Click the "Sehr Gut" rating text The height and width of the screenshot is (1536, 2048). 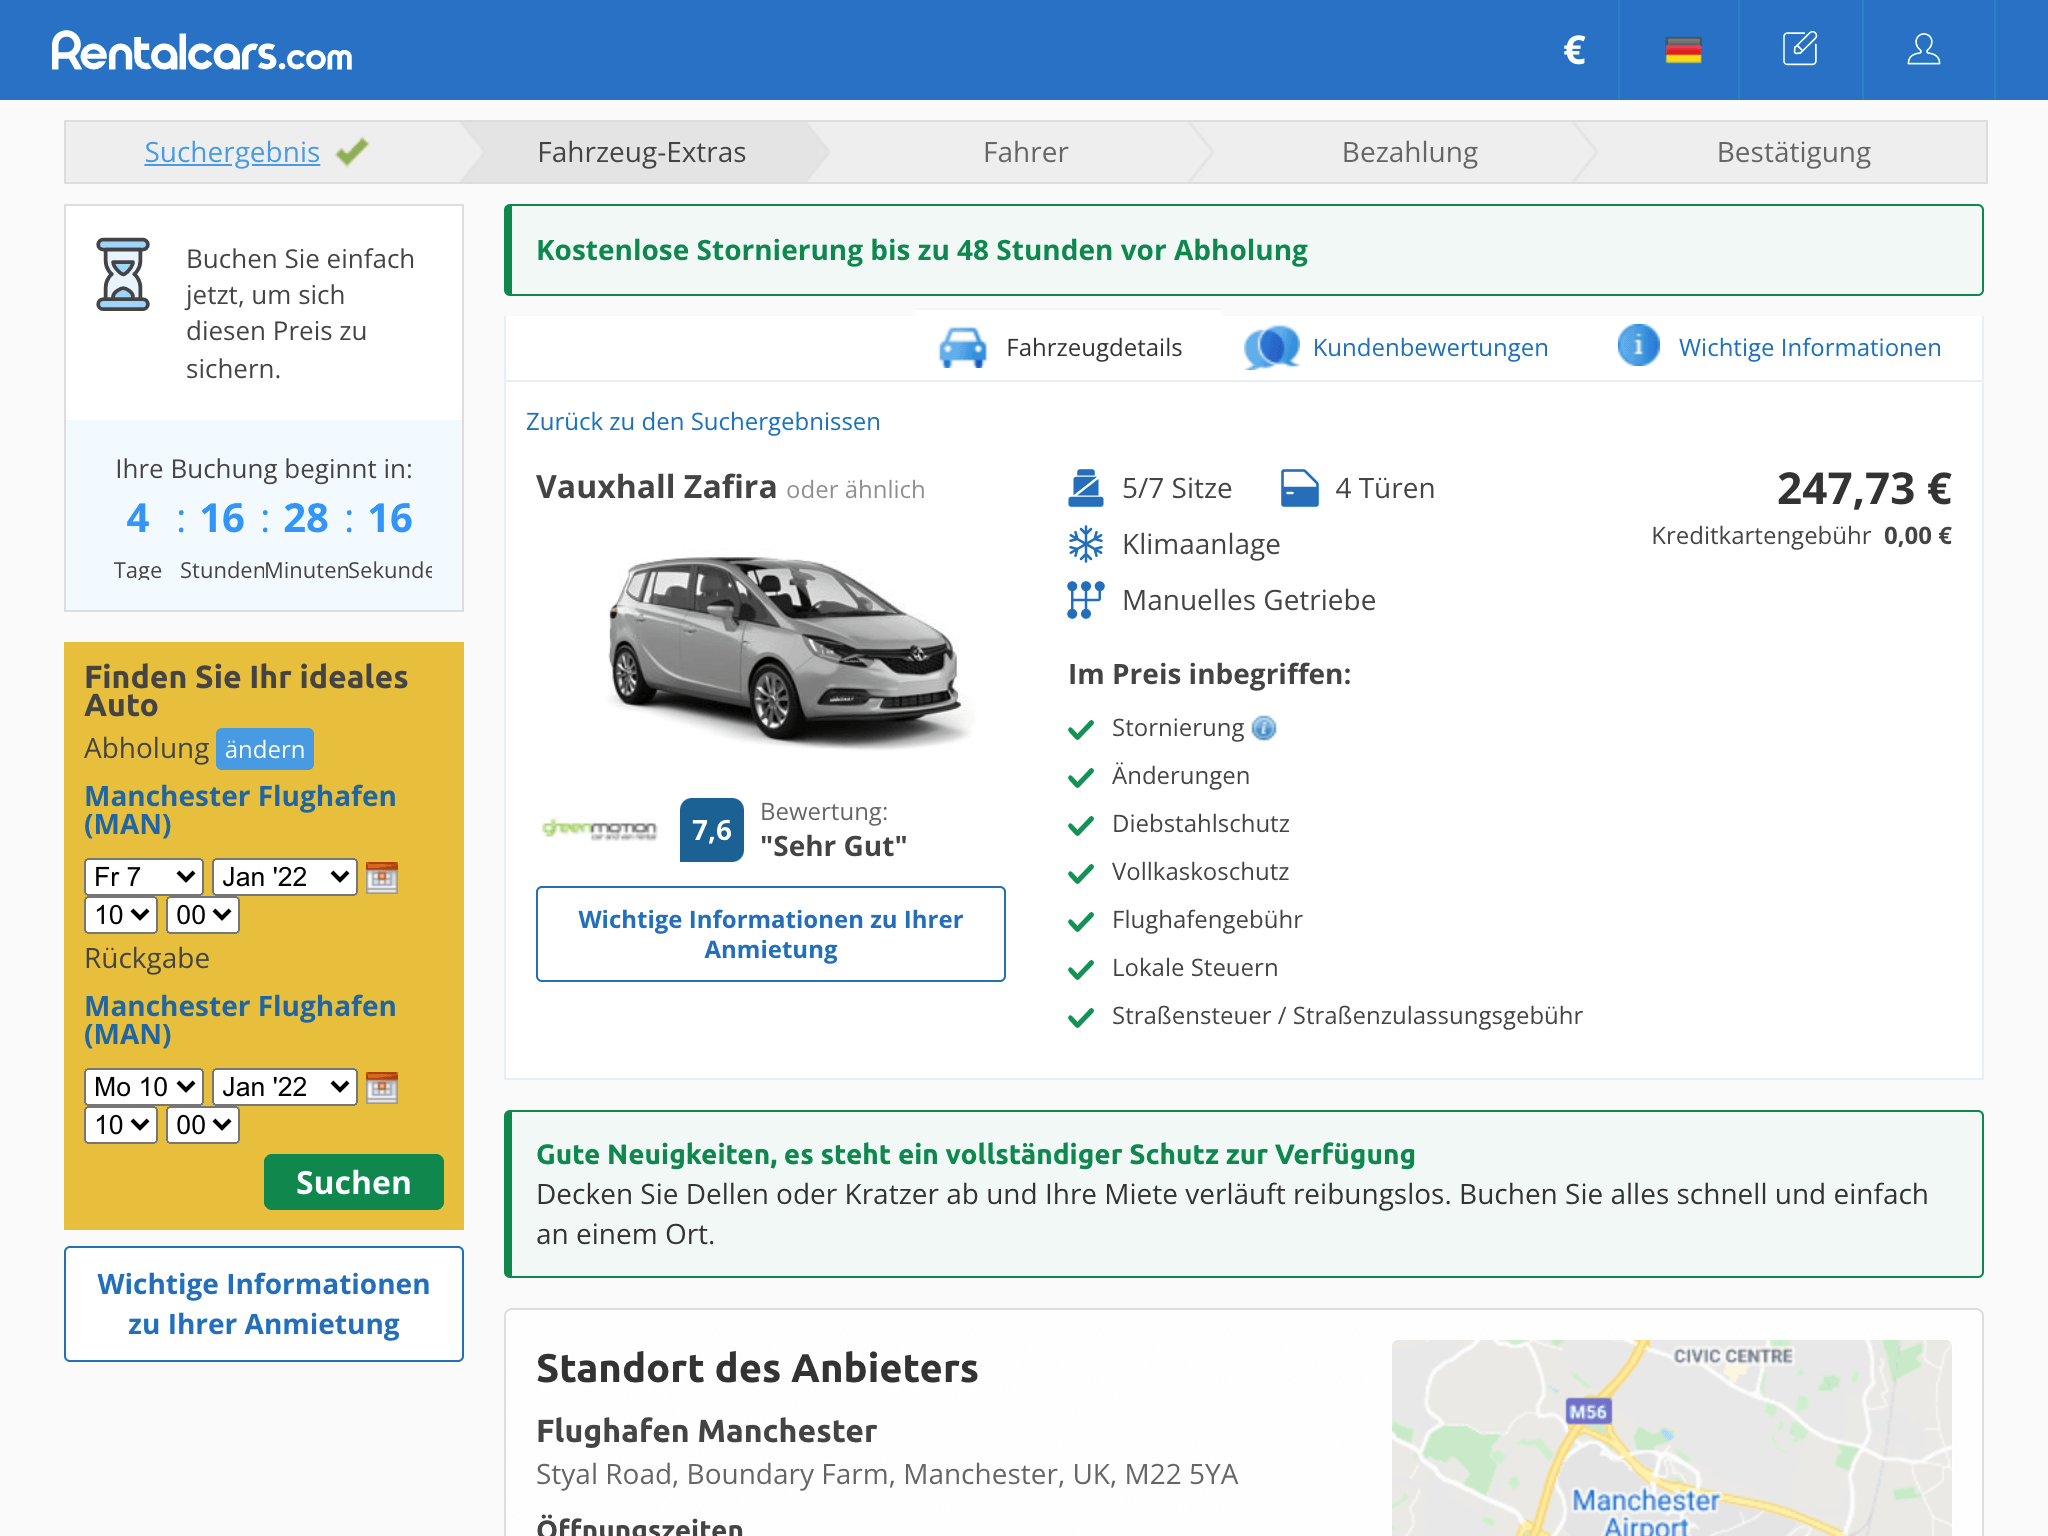click(833, 846)
